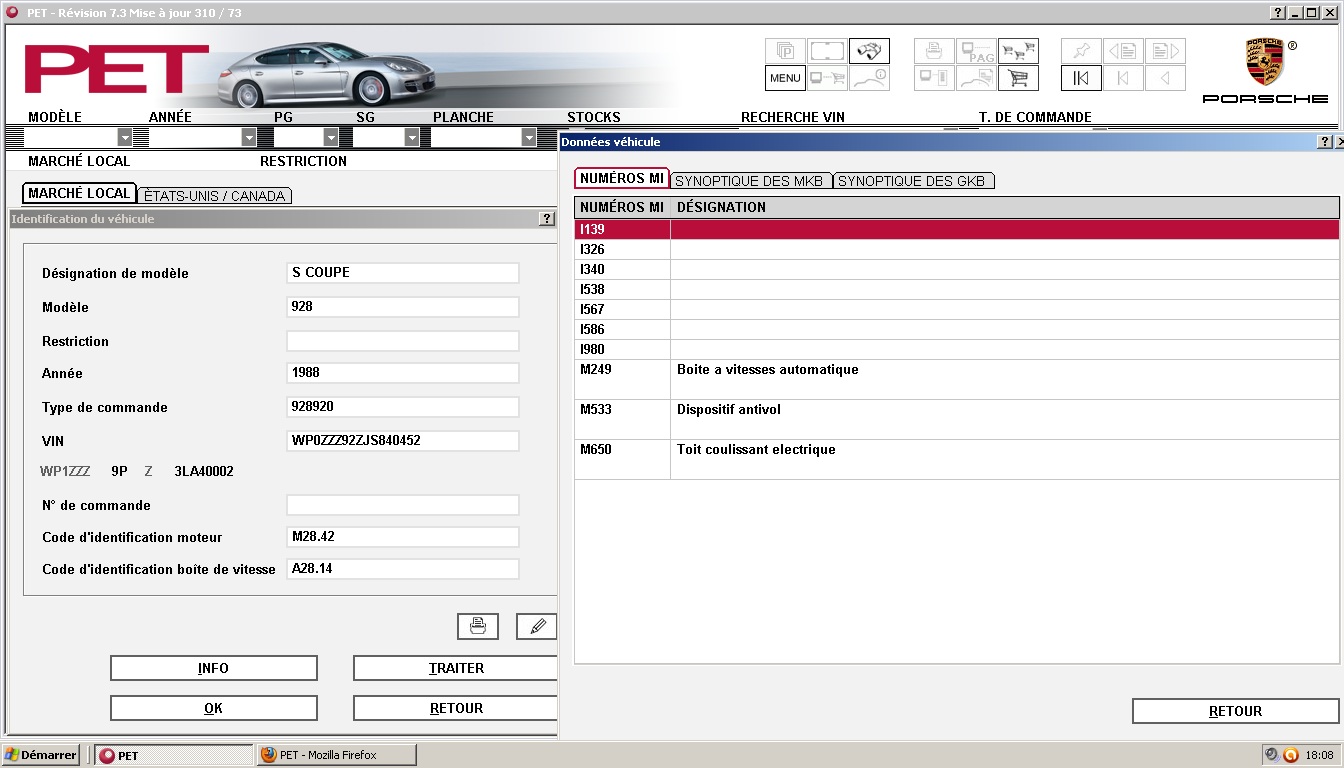Click the binoculars search icon
Screen dimensions: 1344x768
869,51
